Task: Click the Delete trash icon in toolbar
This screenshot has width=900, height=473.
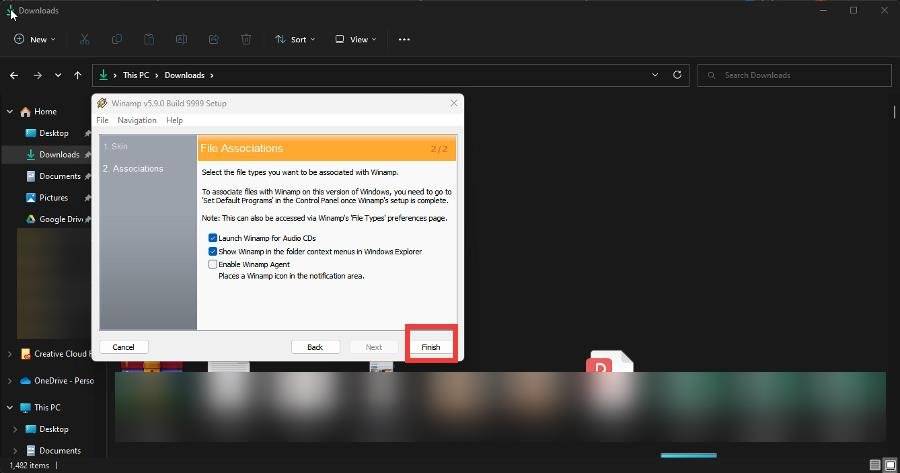Action: 246,39
